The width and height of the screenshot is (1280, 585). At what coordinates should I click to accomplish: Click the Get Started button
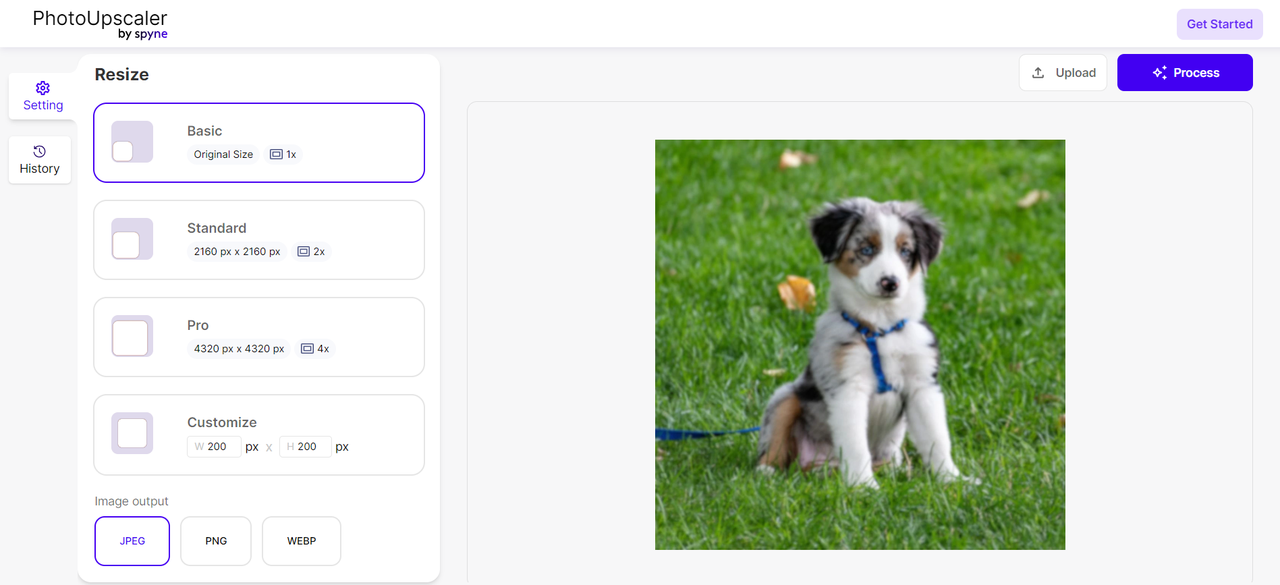click(1219, 24)
